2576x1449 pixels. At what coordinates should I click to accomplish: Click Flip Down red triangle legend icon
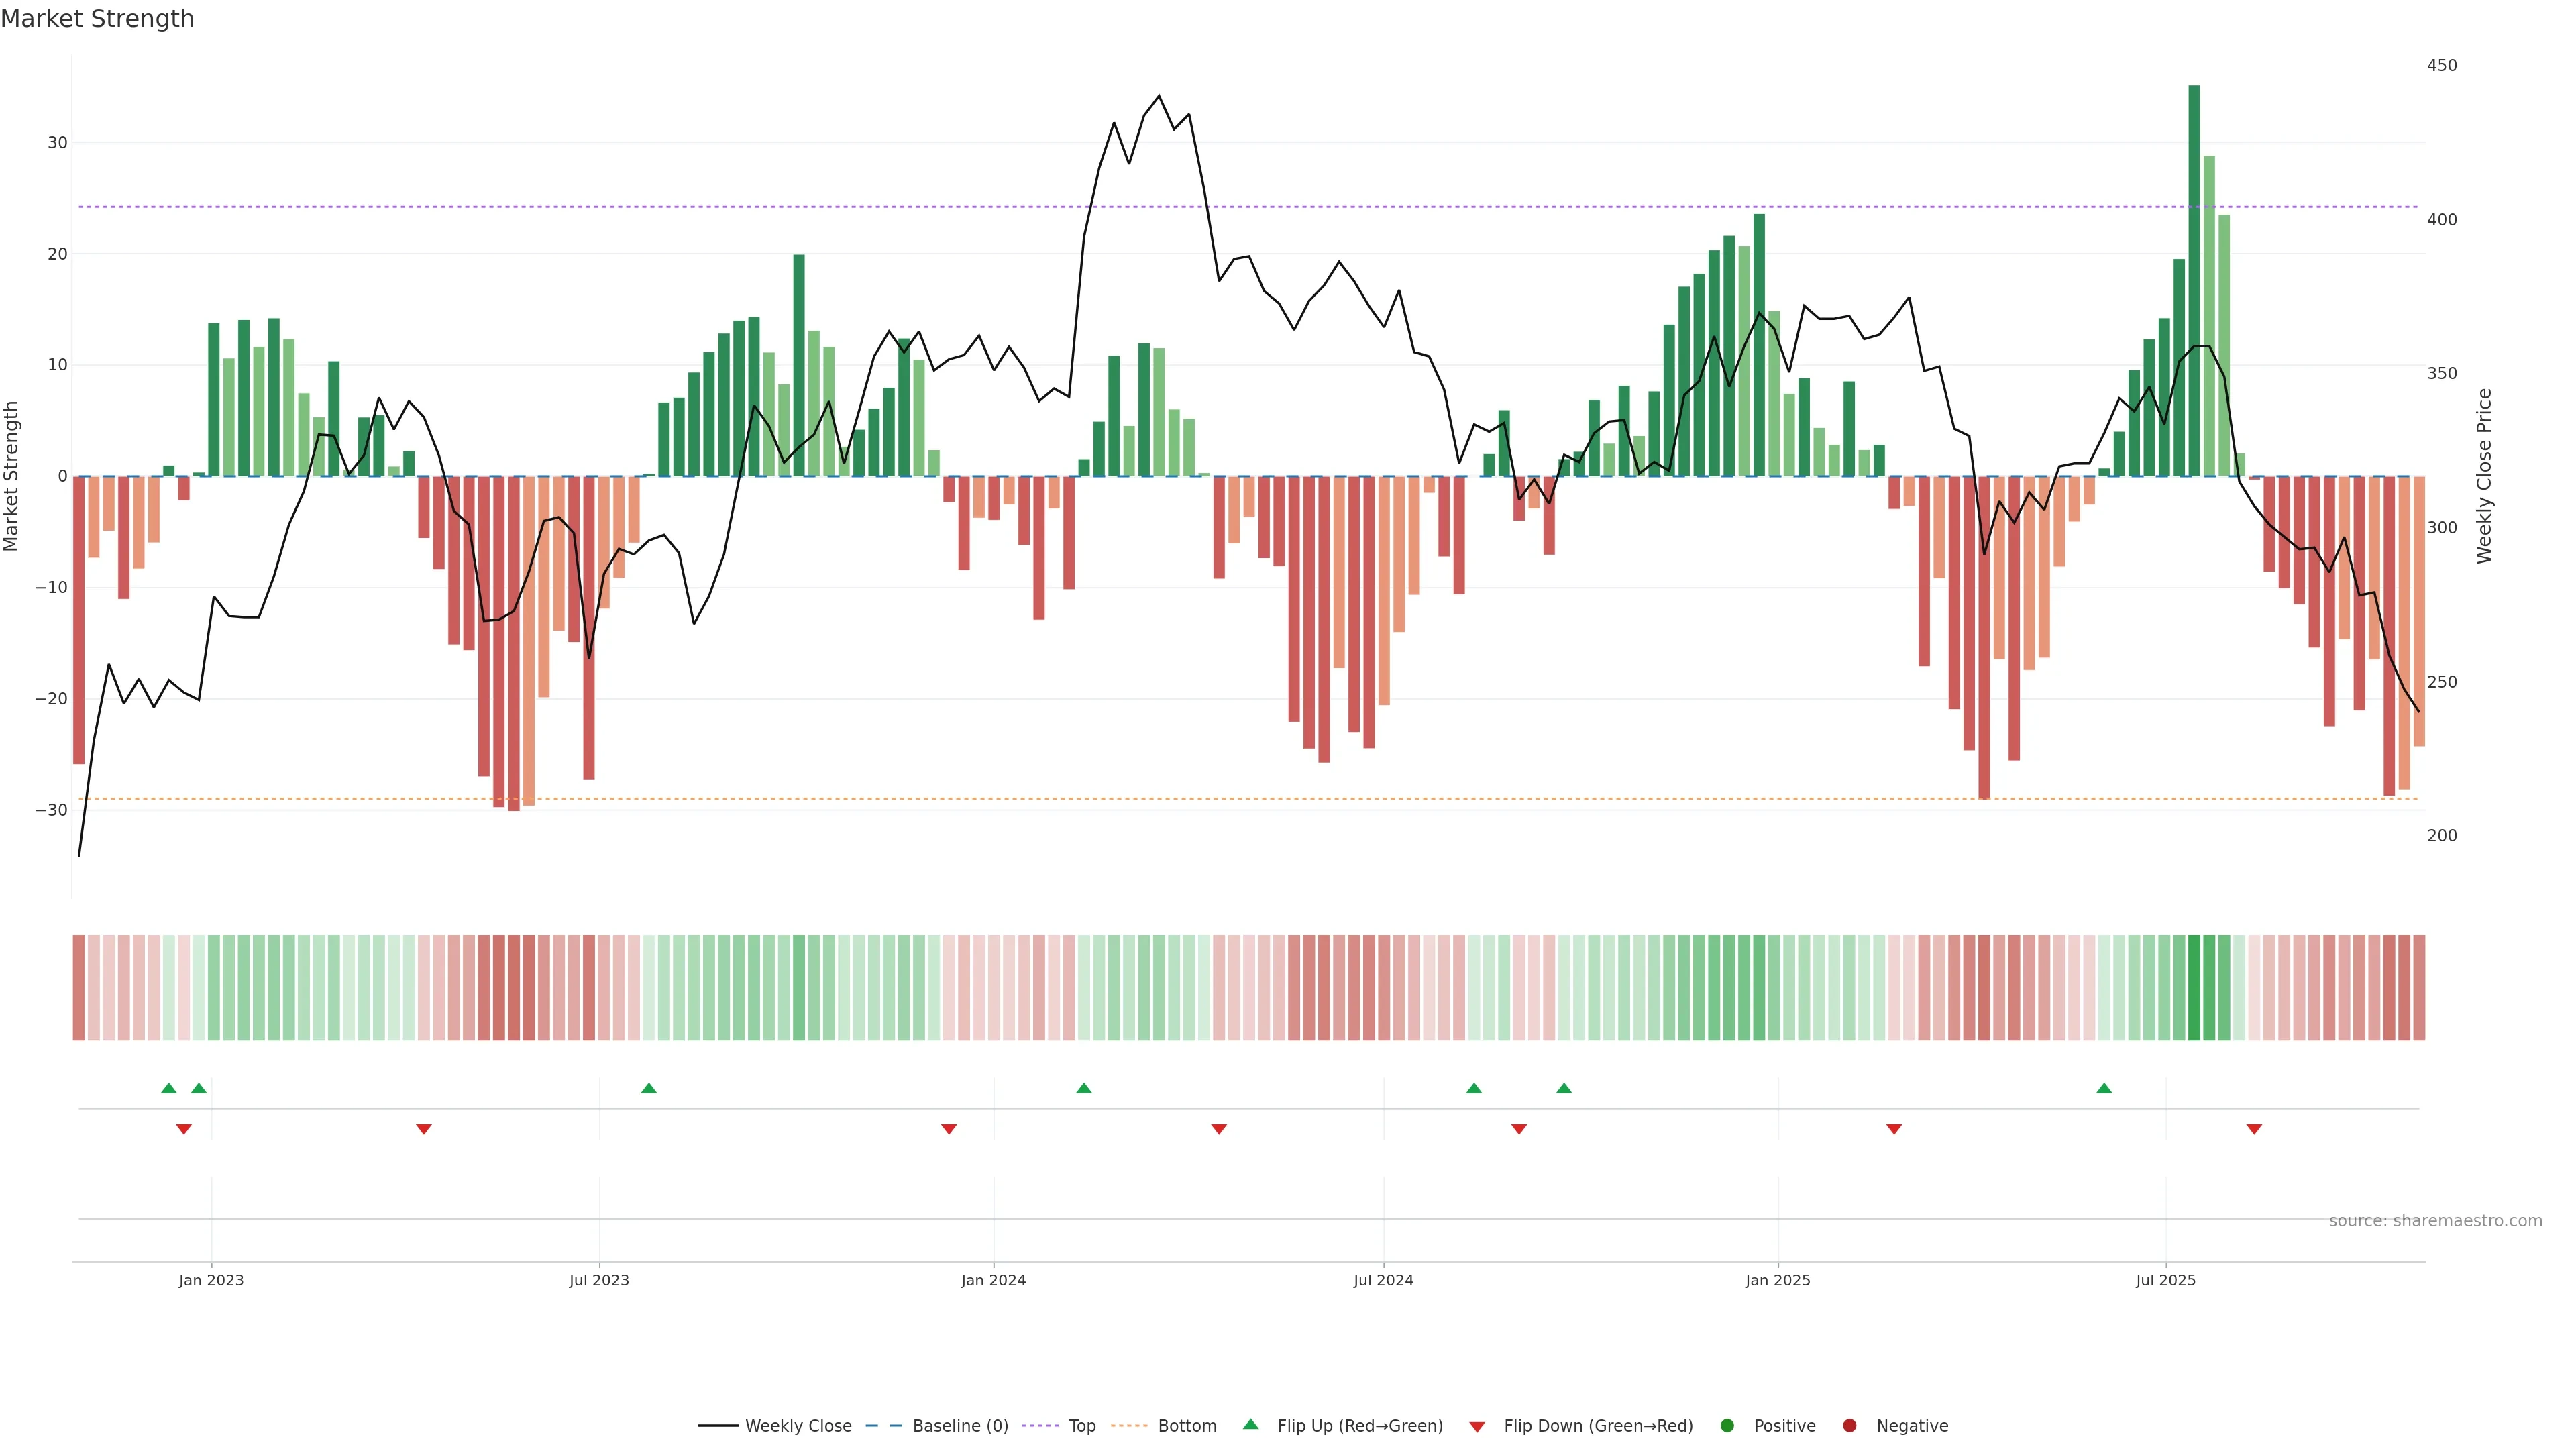(x=1477, y=1427)
